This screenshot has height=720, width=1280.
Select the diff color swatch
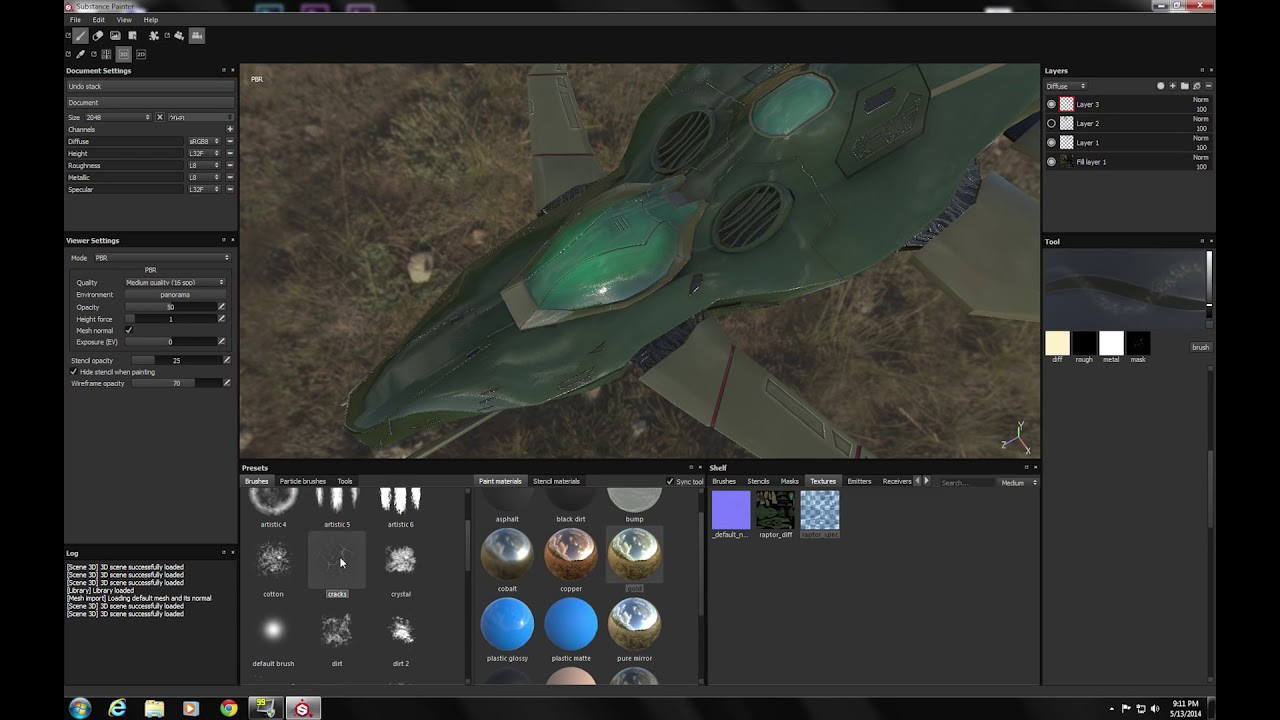pos(1057,343)
